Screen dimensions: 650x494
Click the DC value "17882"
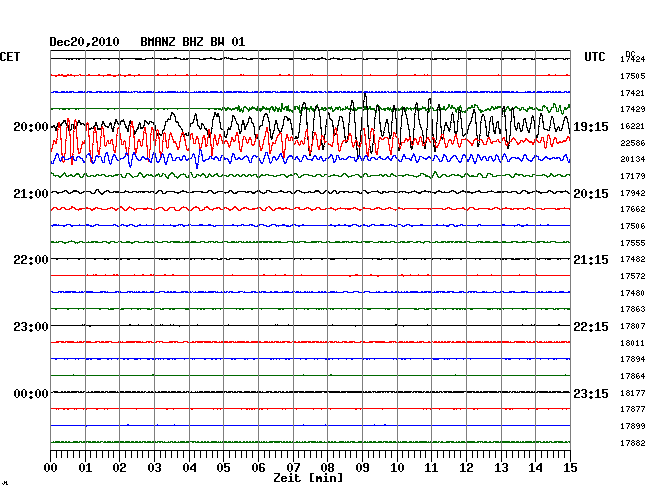click(633, 443)
